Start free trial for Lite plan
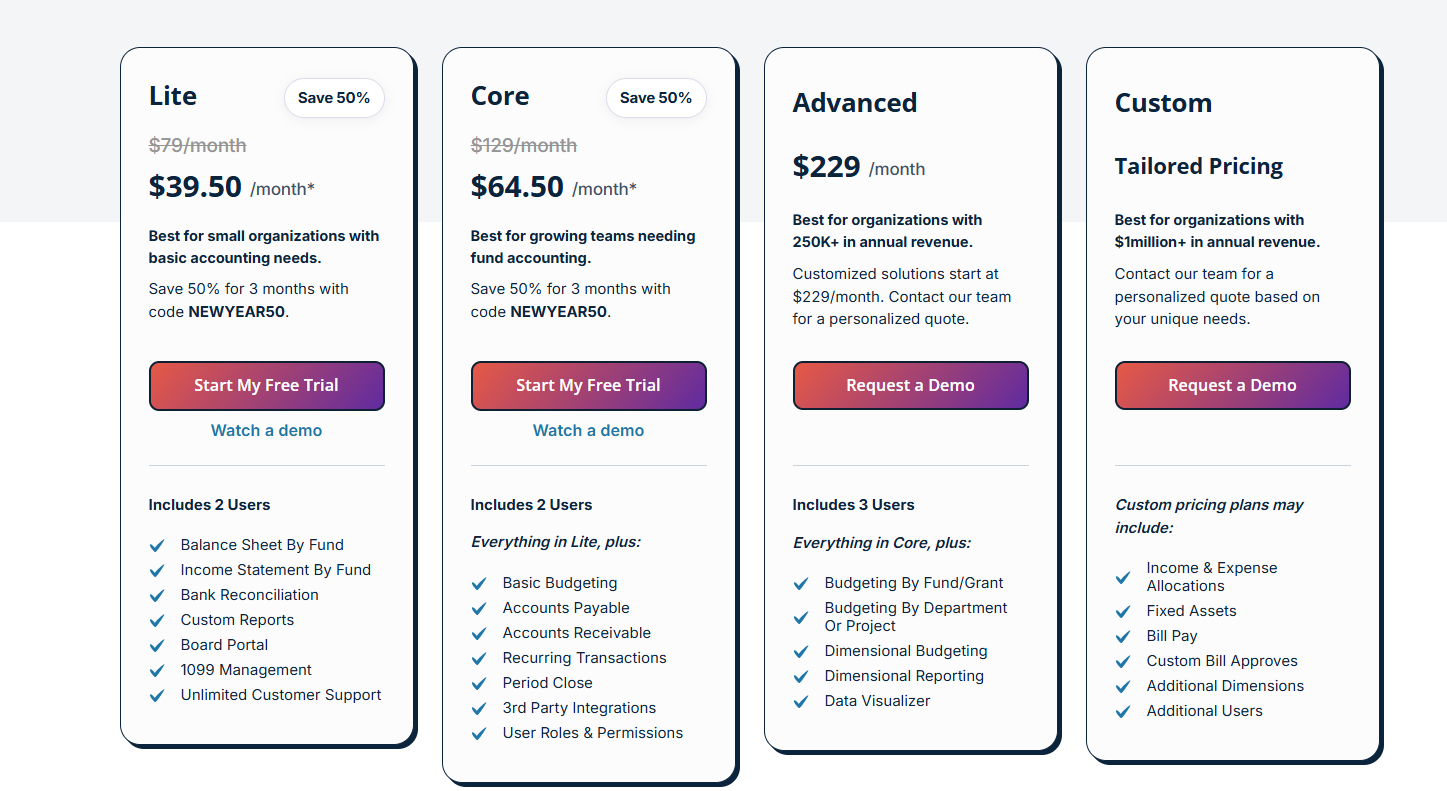Viewport: 1447px width, 791px height. tap(266, 386)
